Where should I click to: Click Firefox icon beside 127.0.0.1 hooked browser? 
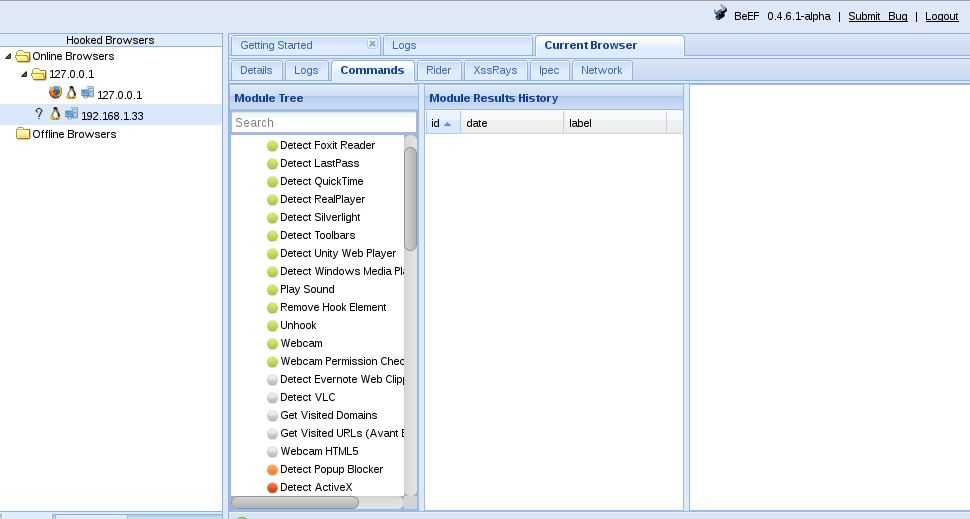(x=55, y=92)
